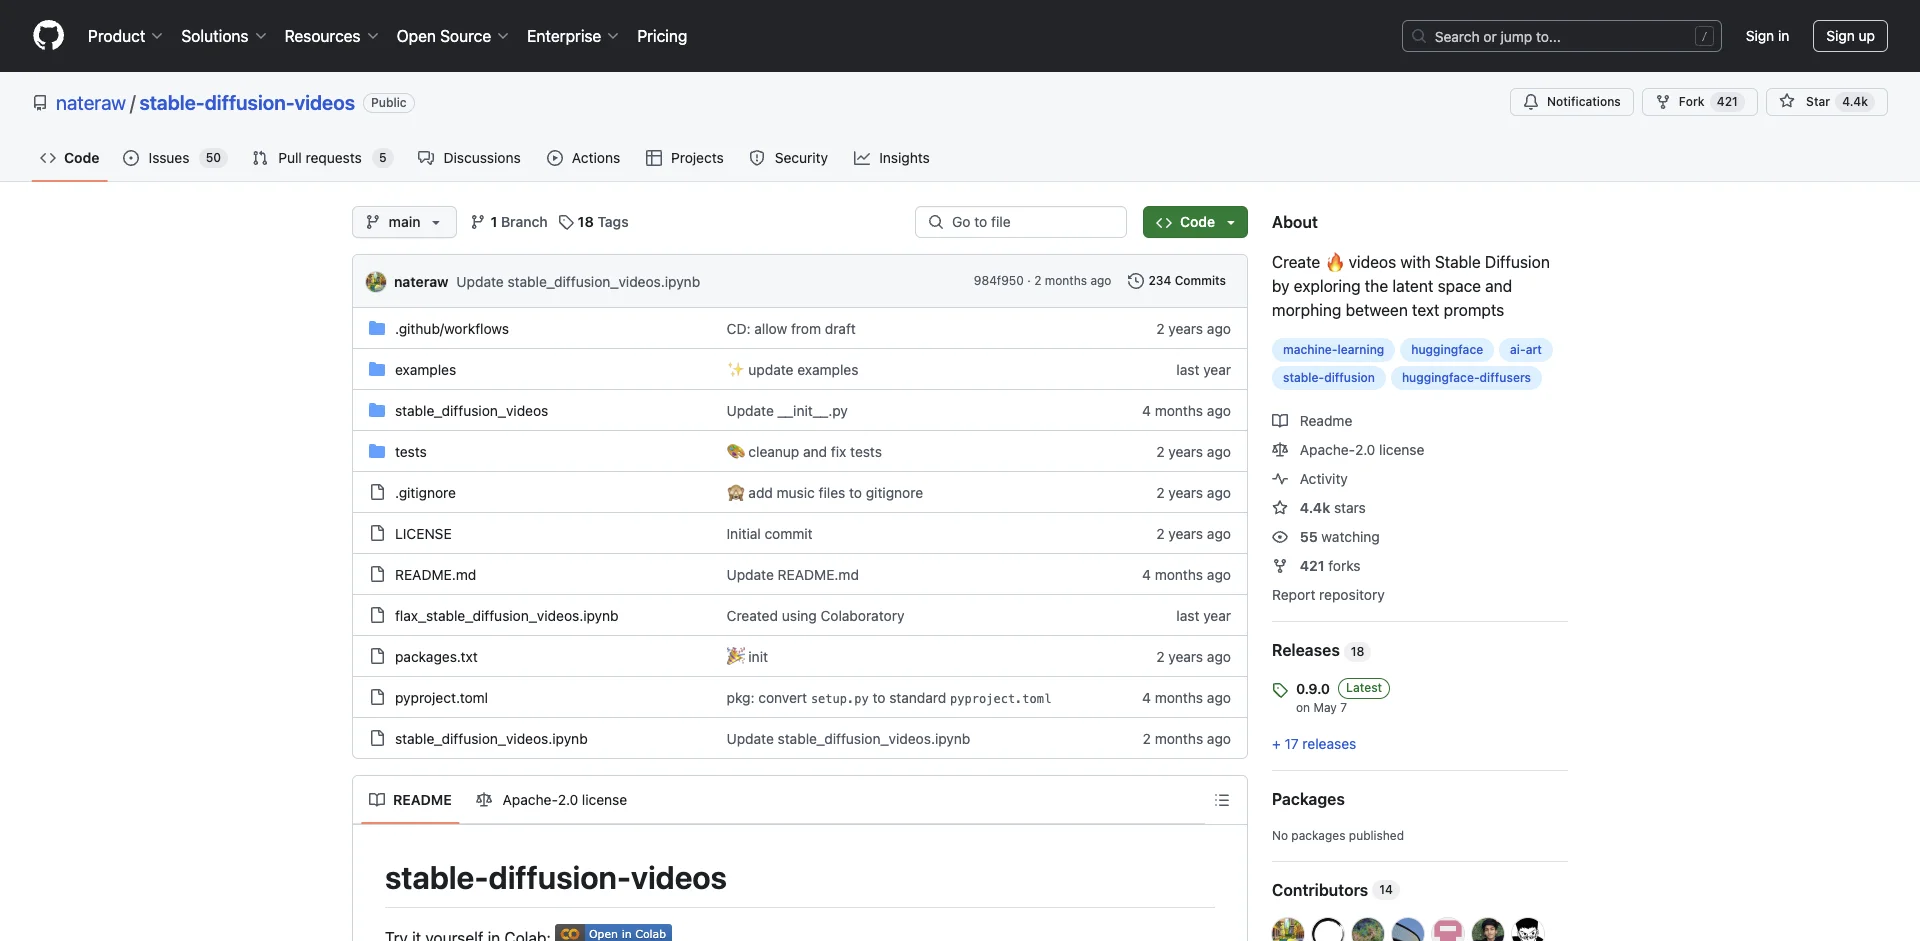
Task: Expand the Product menu
Action: coord(125,36)
